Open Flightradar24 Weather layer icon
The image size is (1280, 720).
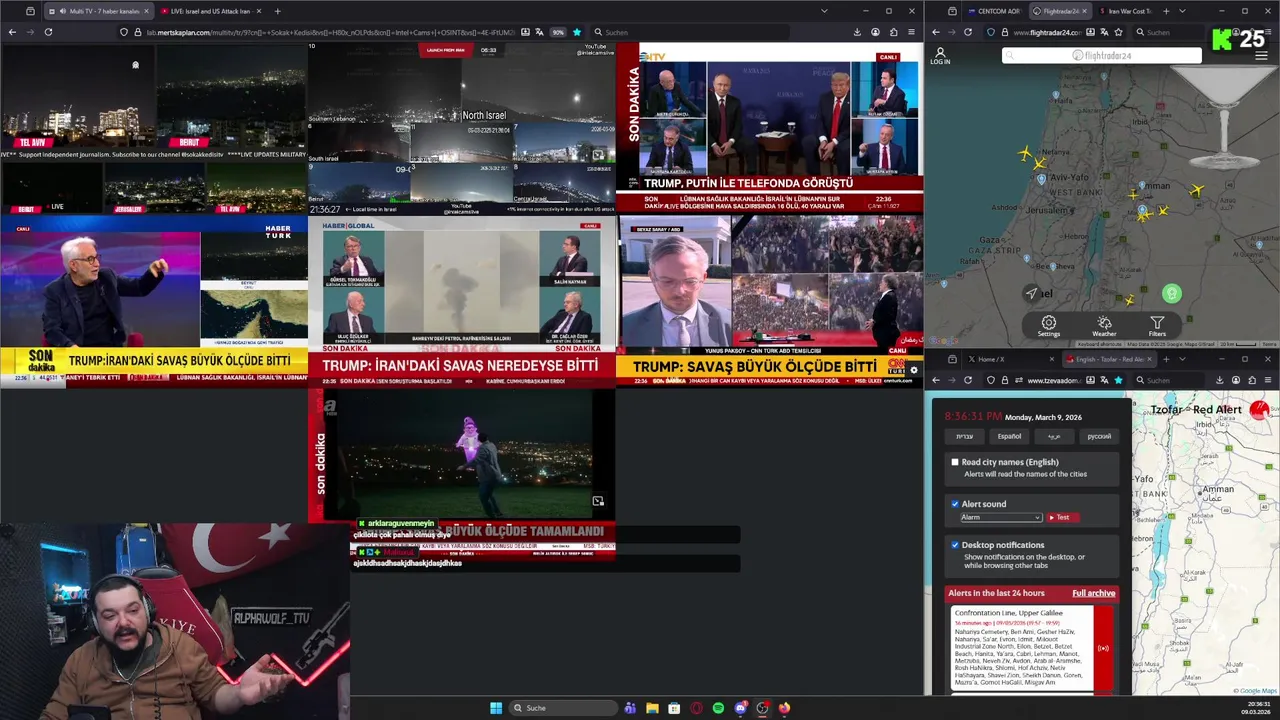click(x=1104, y=323)
